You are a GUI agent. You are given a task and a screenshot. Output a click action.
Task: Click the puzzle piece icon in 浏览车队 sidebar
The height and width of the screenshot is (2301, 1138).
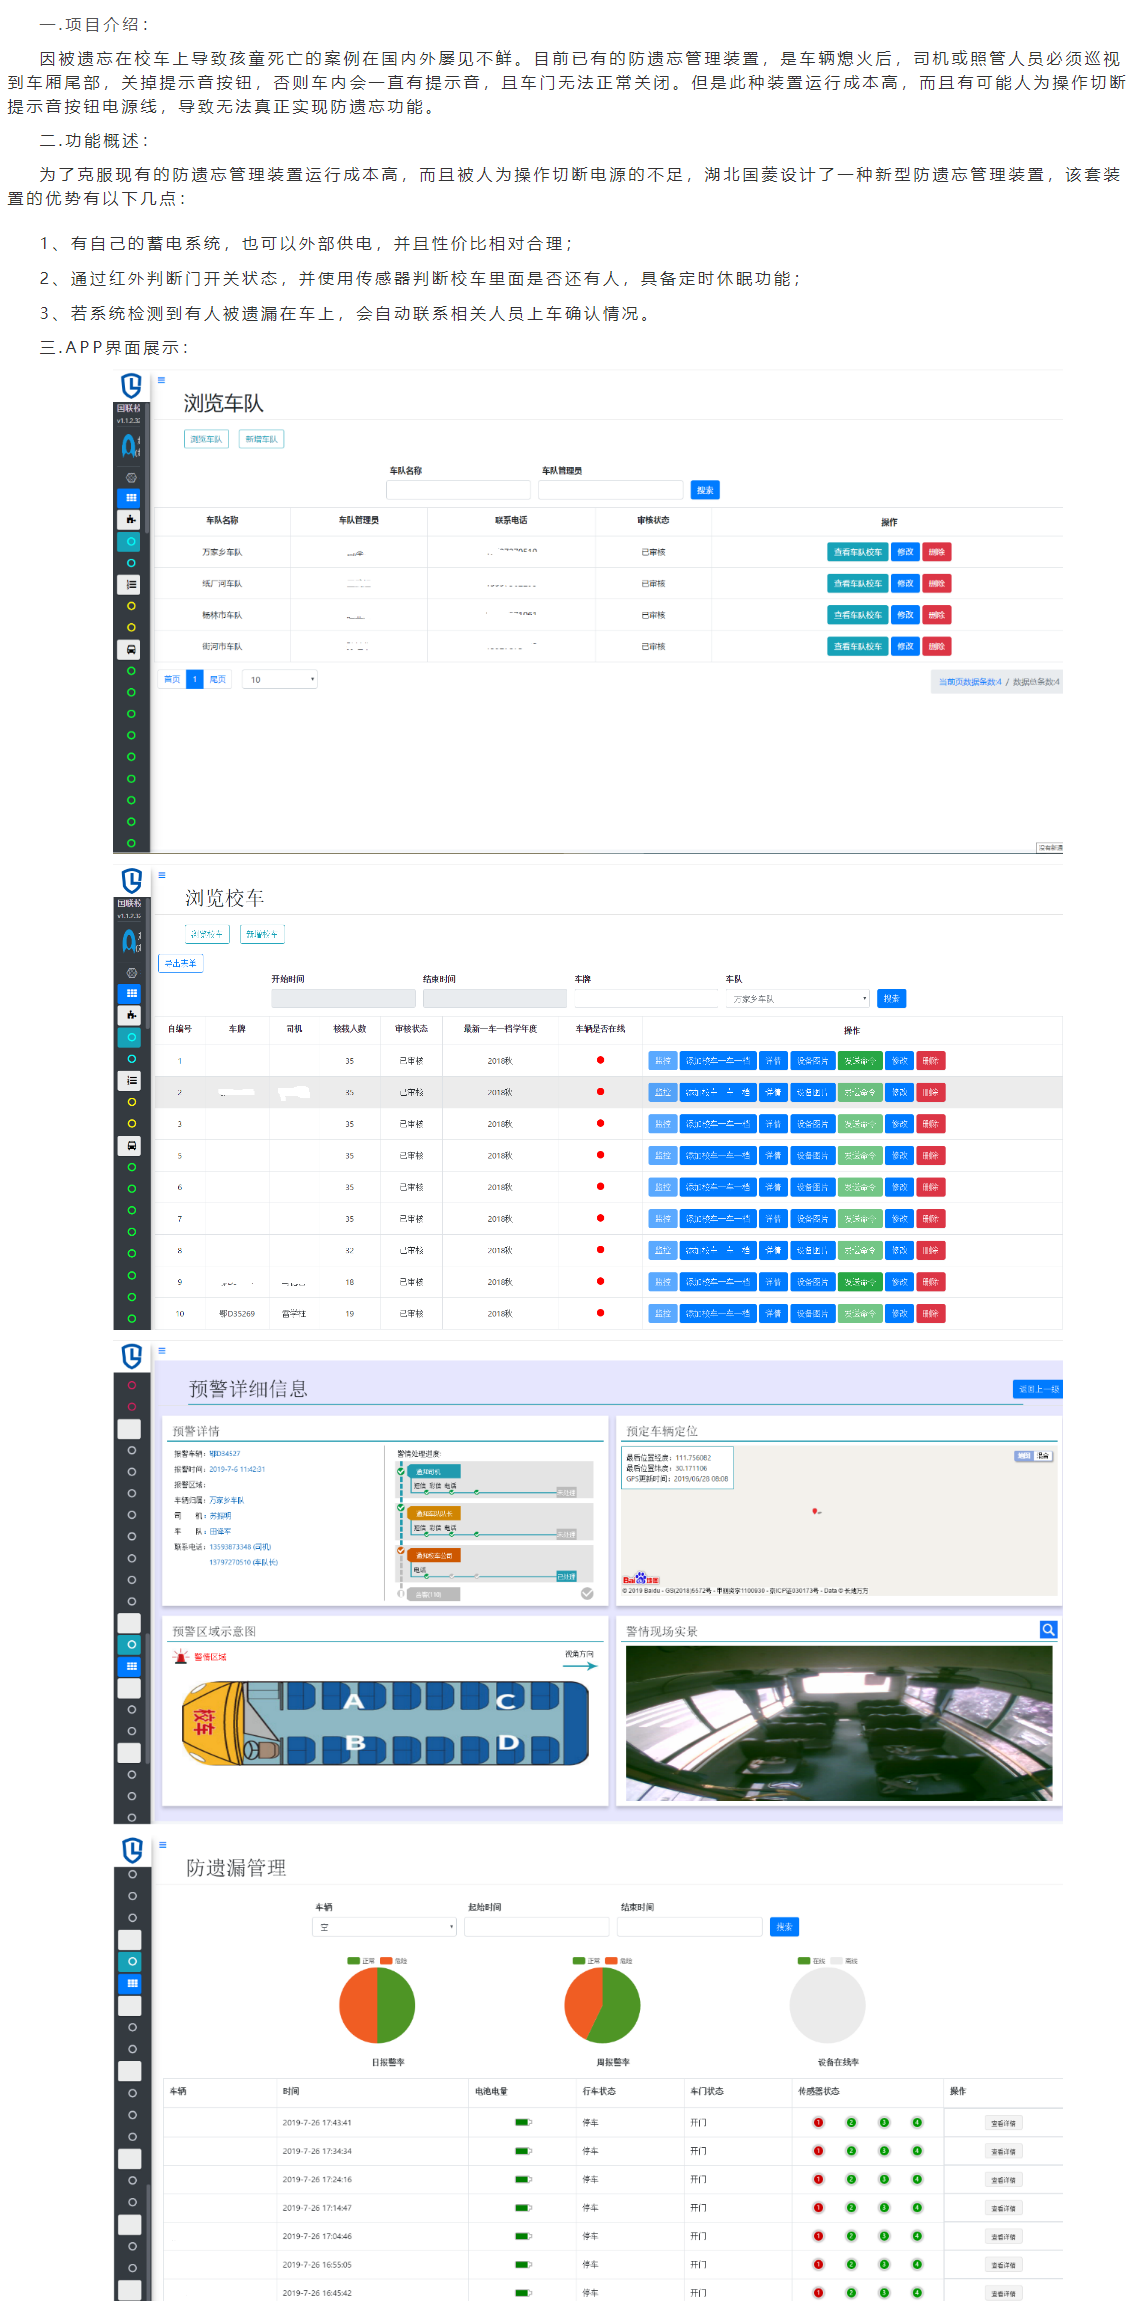click(131, 519)
